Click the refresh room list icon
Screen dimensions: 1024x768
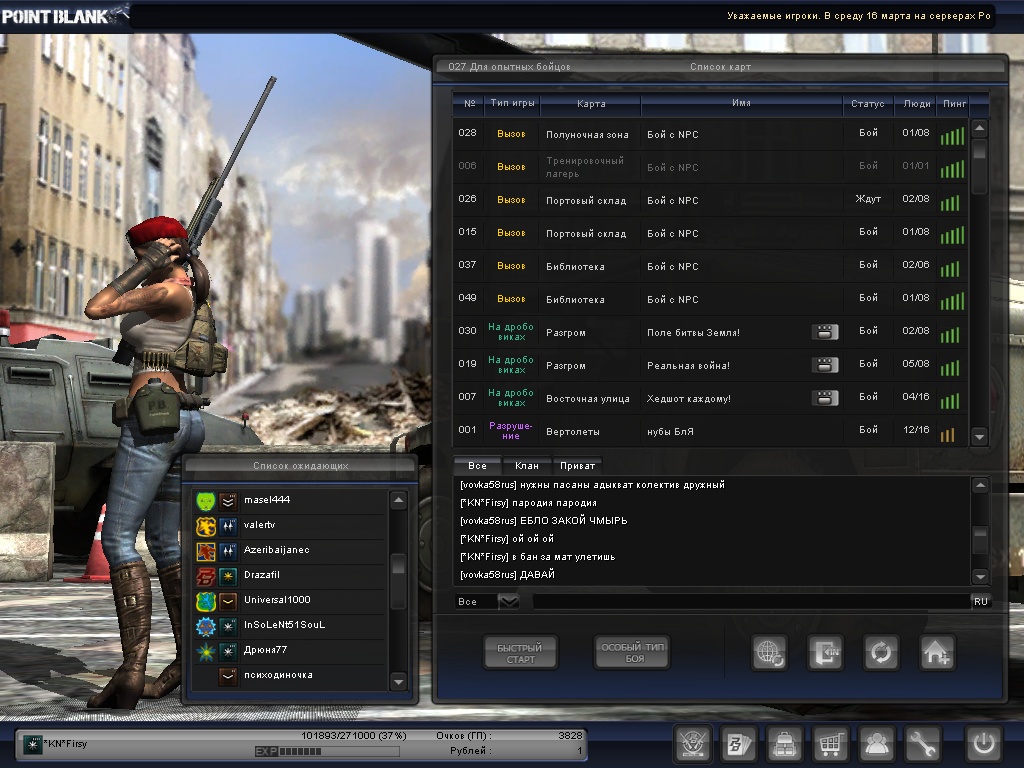[x=881, y=653]
